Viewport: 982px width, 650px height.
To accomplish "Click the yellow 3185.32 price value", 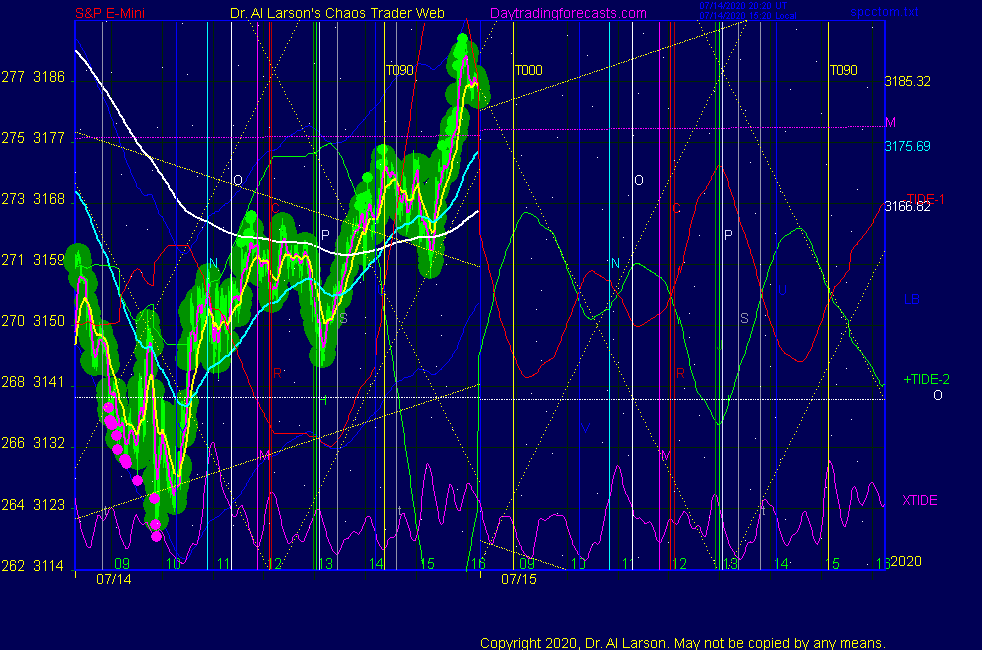I will coord(907,81).
